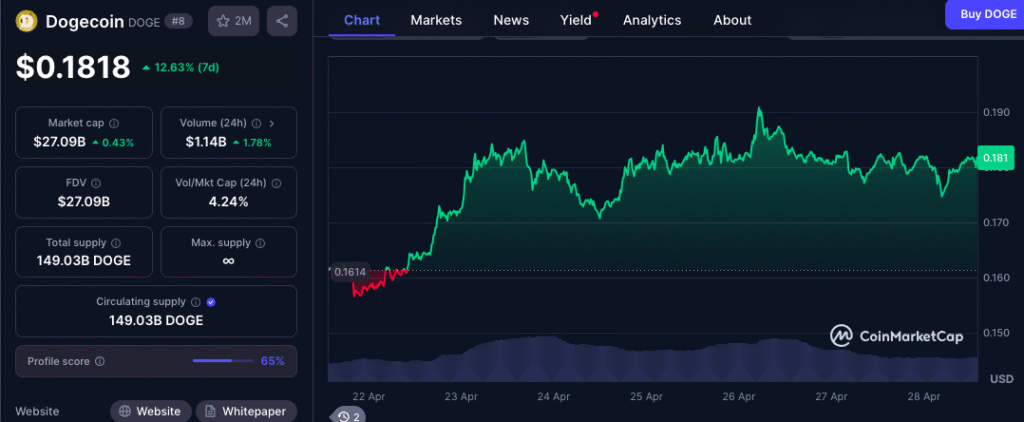Click the $0.1818 price value
1024x422 pixels.
click(x=73, y=67)
